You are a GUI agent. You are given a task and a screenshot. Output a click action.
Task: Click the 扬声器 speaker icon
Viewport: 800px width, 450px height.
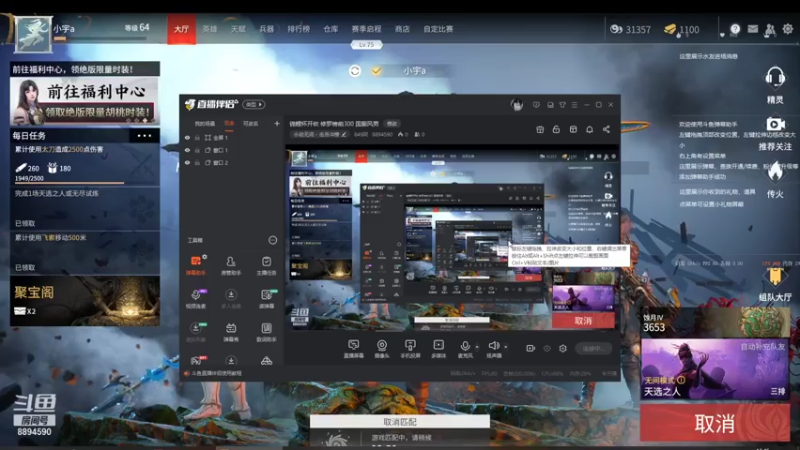click(493, 346)
